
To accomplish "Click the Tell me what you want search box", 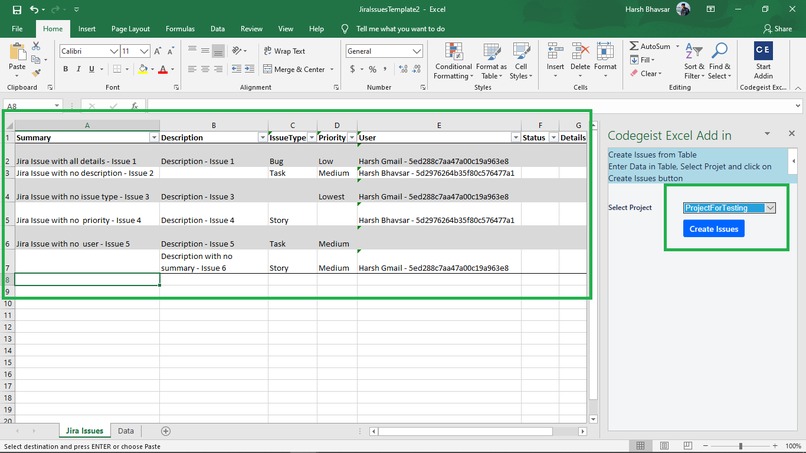I will coord(400,29).
